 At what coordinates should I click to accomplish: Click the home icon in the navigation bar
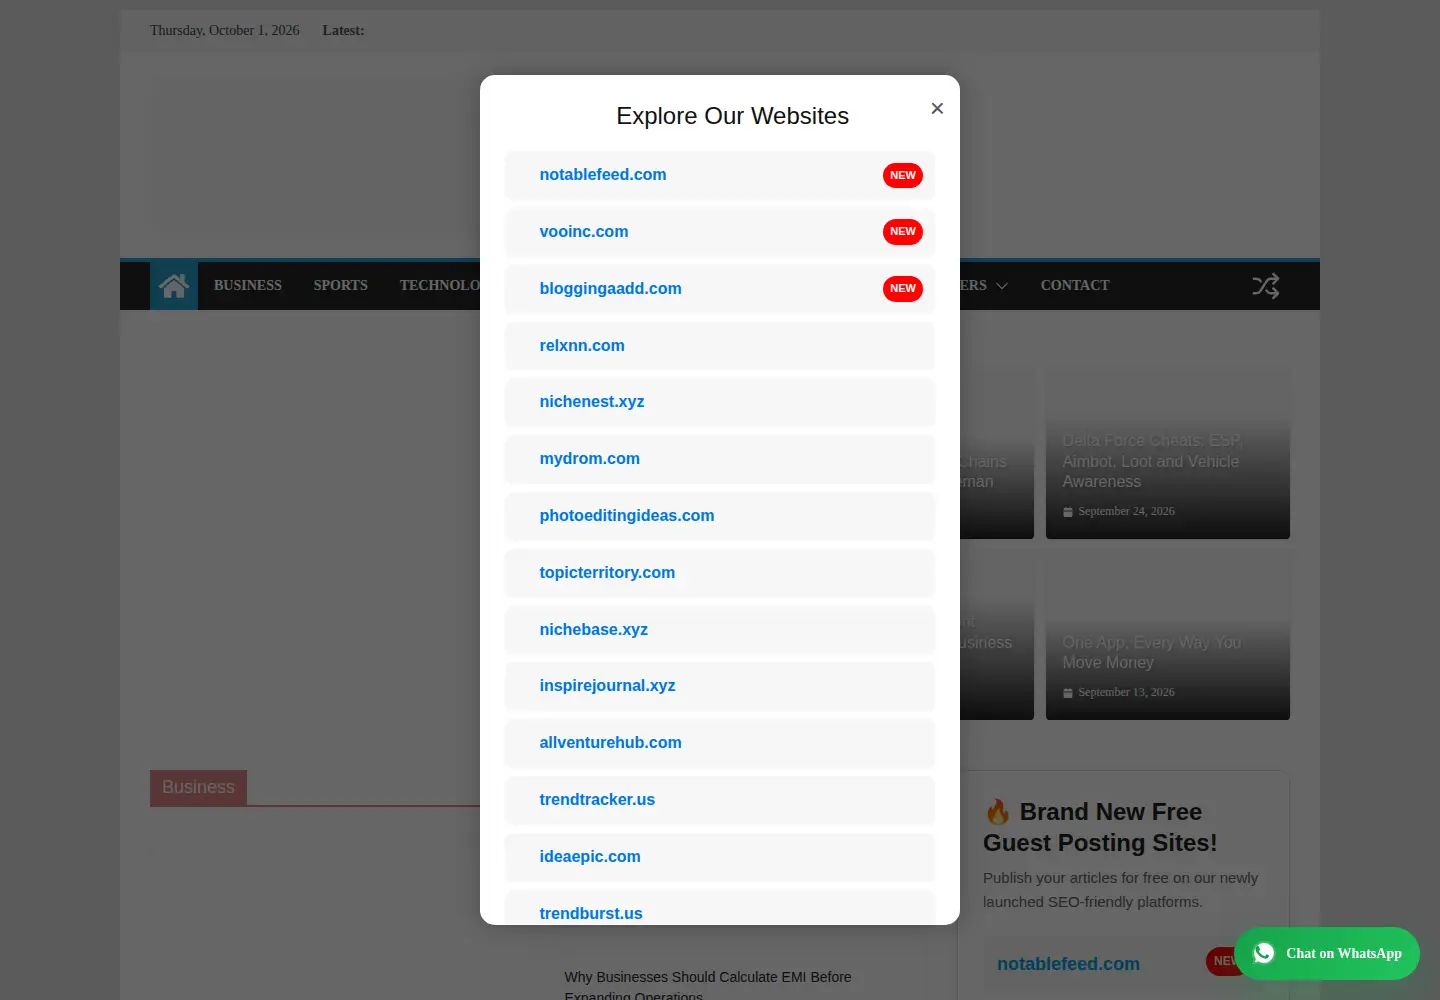click(174, 286)
